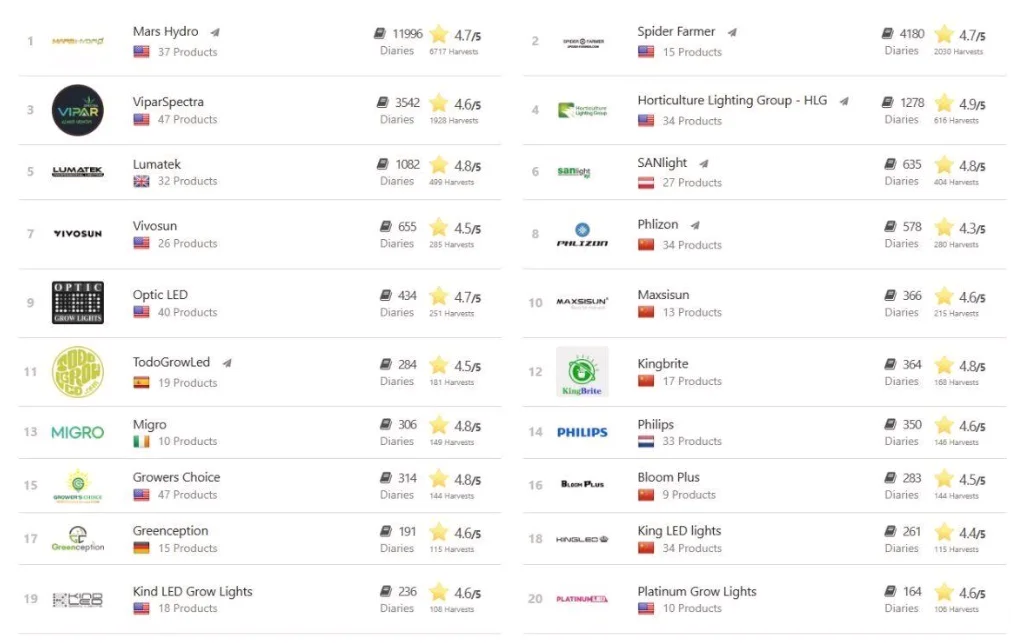Screen dimensions: 1011x643
Task: Click the star rating icon for Migro
Action: click(x=438, y=425)
